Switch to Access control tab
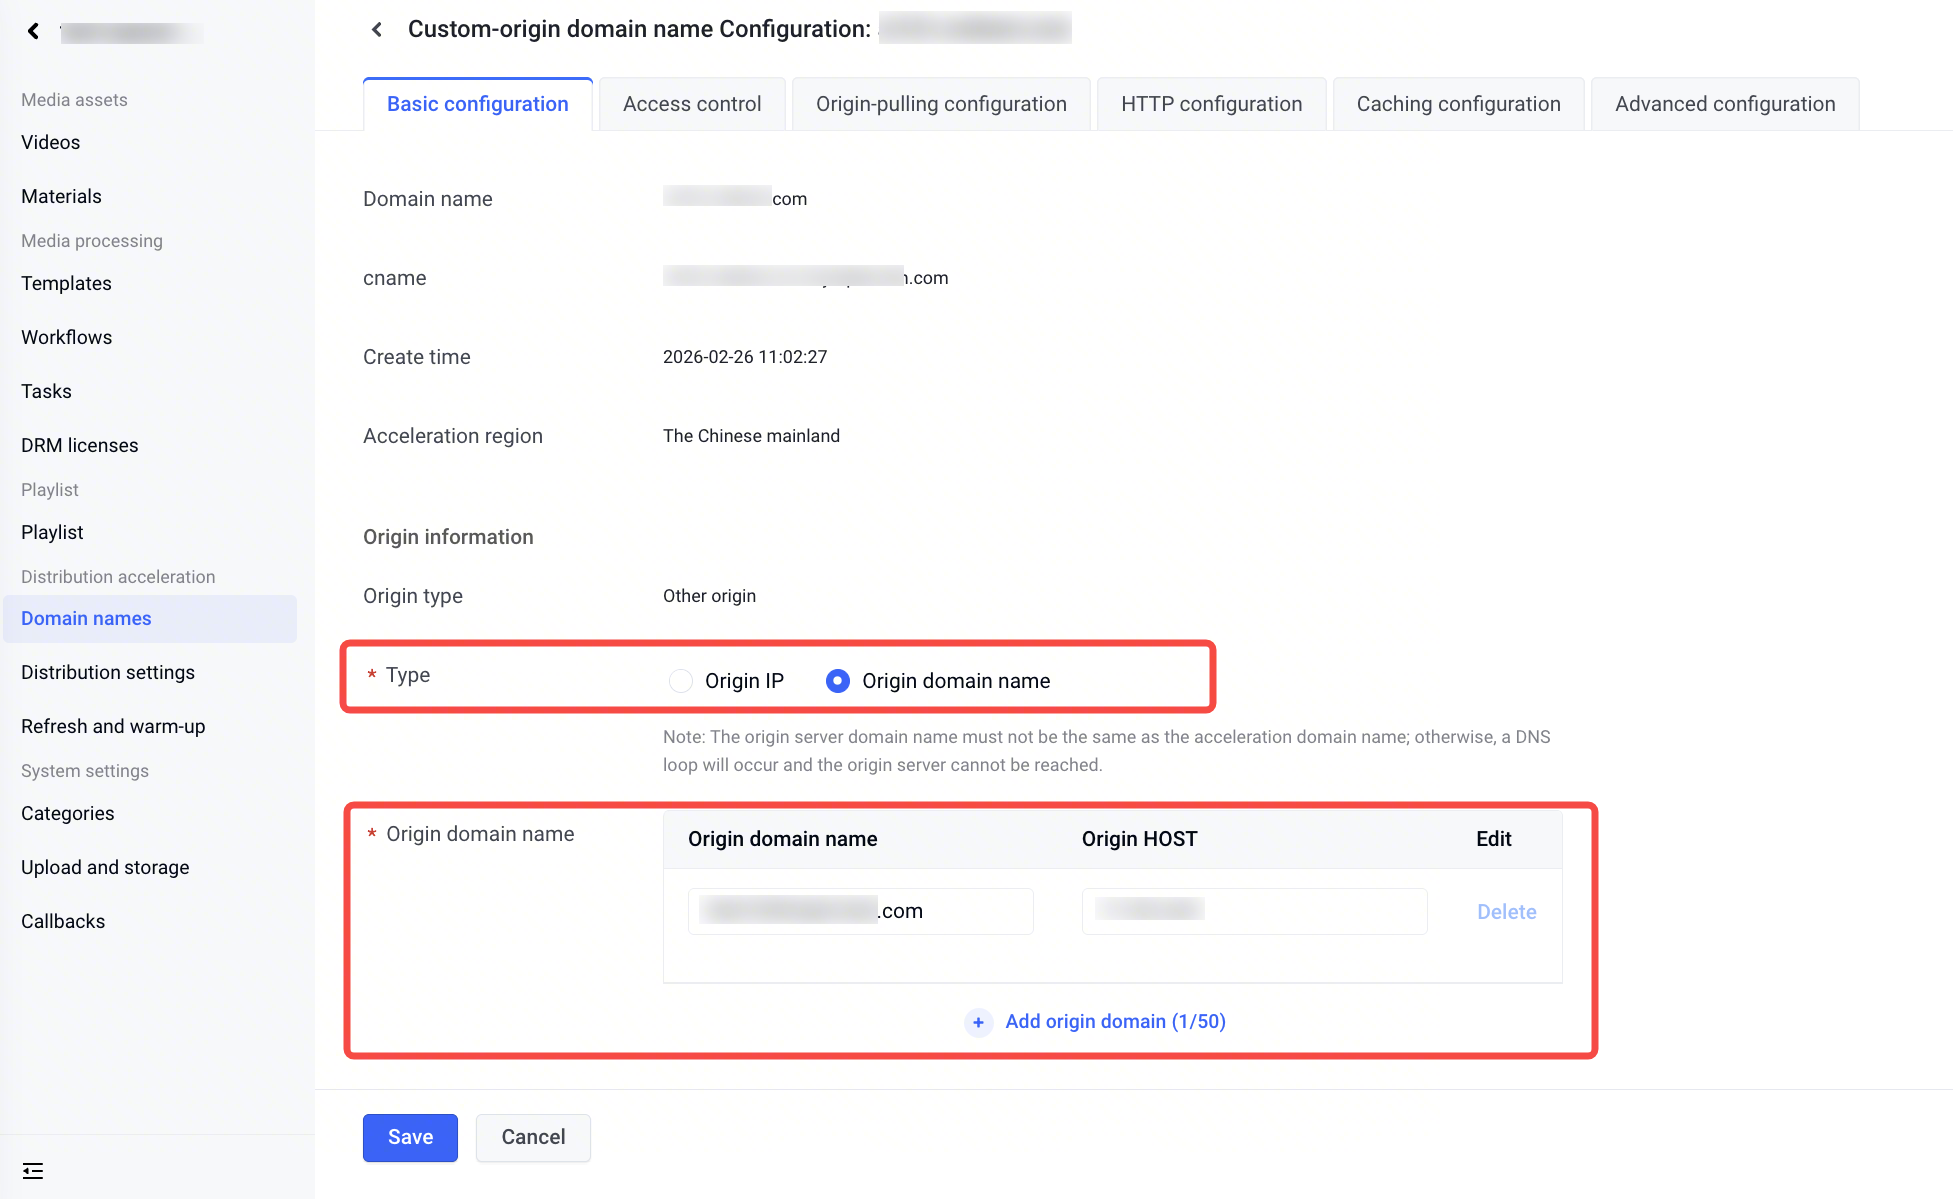The height and width of the screenshot is (1199, 1953). [x=691, y=104]
